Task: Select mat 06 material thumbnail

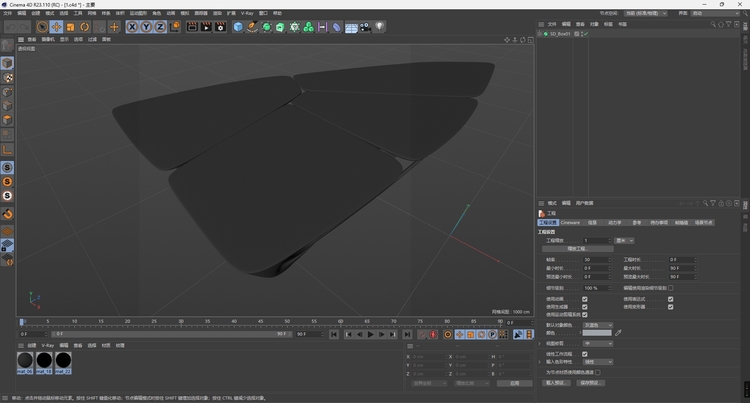Action: pos(25,362)
